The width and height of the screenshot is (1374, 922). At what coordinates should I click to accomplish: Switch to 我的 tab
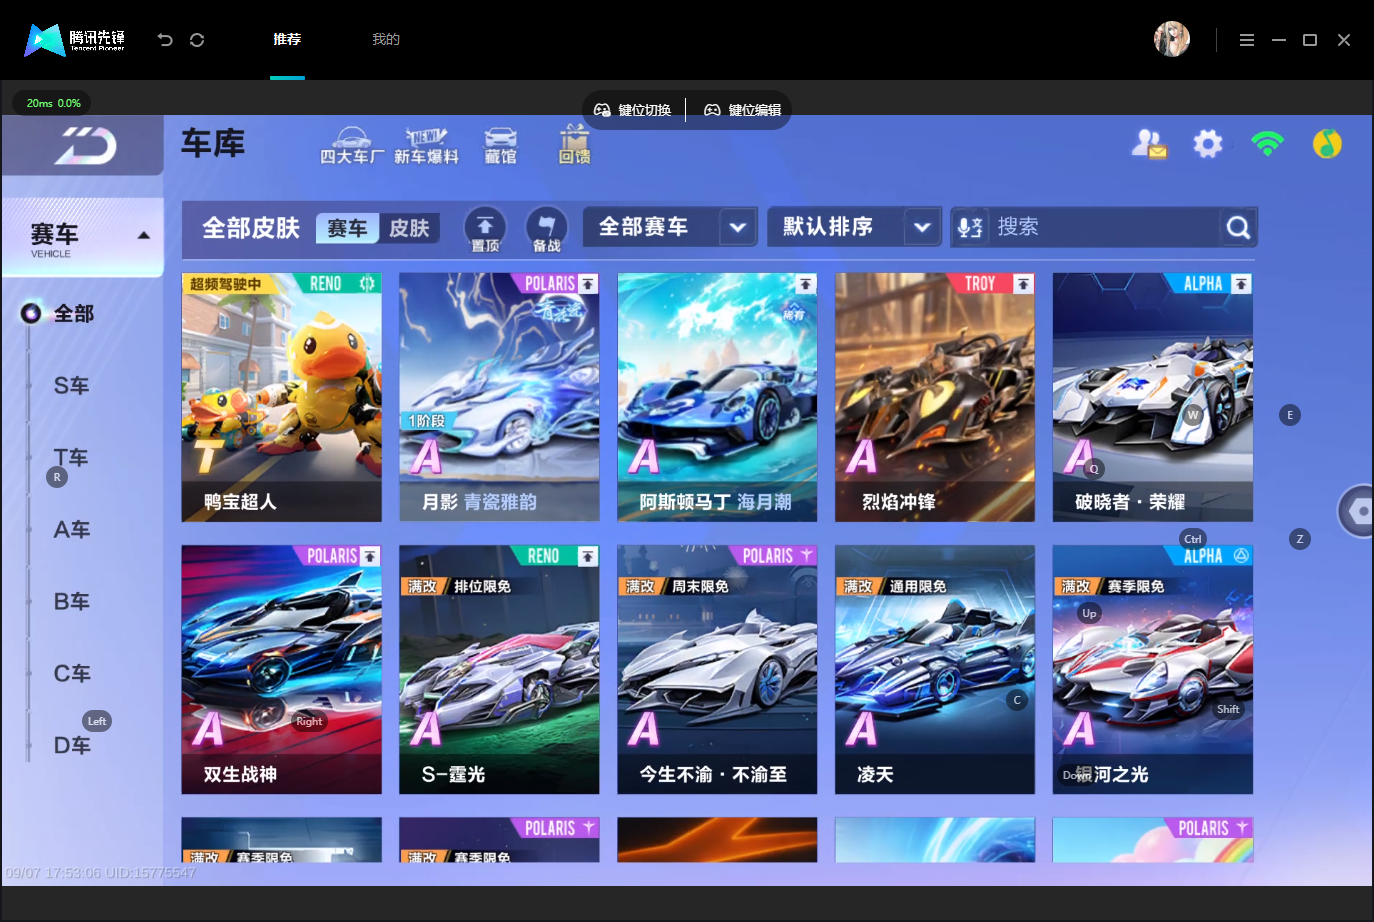click(386, 40)
